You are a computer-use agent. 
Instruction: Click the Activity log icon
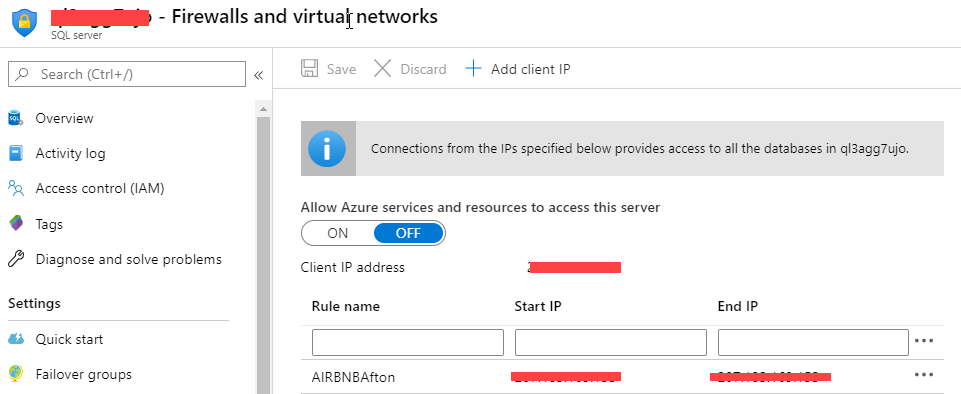(16, 153)
